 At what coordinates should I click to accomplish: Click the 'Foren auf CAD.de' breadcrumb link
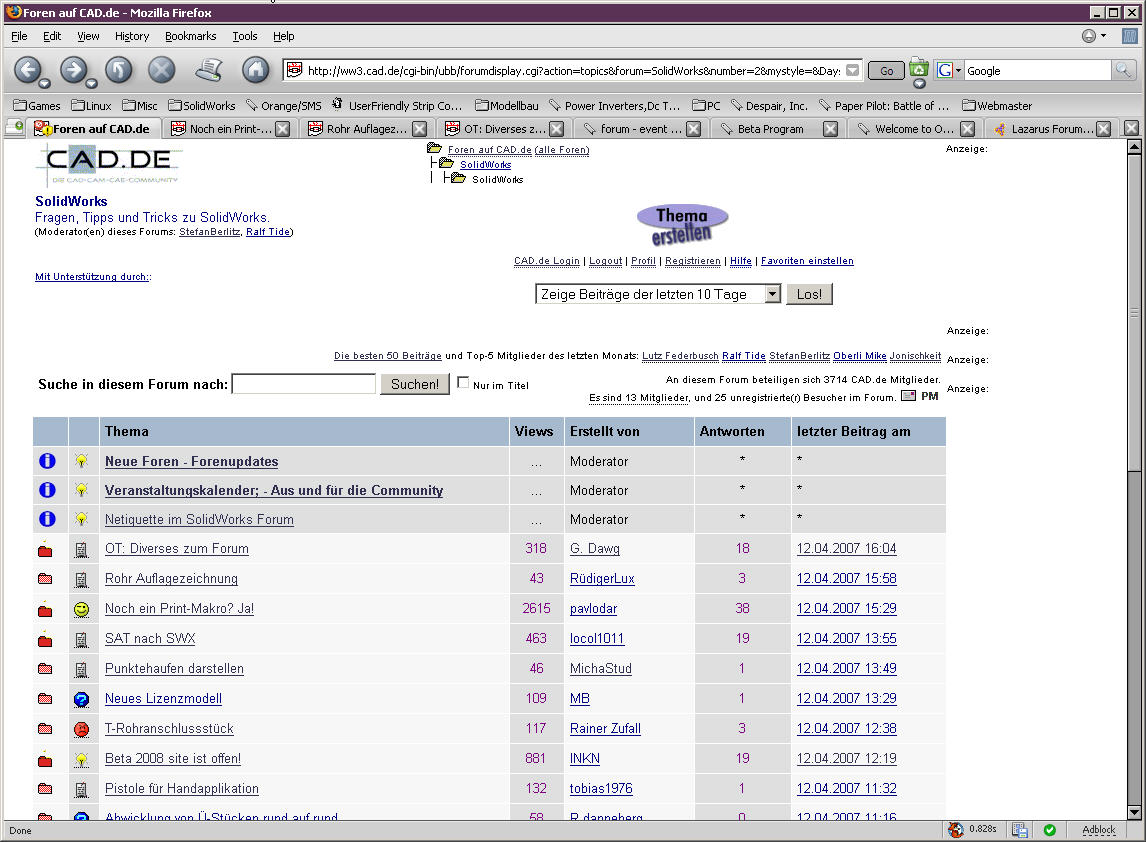490,150
